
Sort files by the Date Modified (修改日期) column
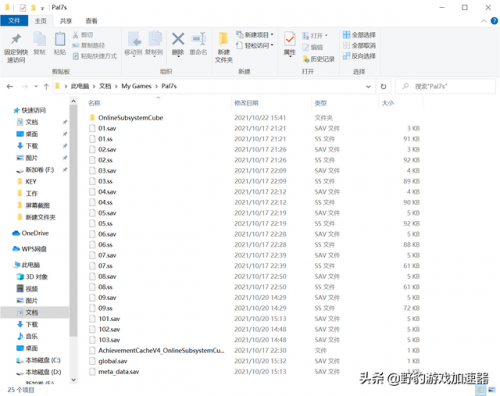click(246, 103)
